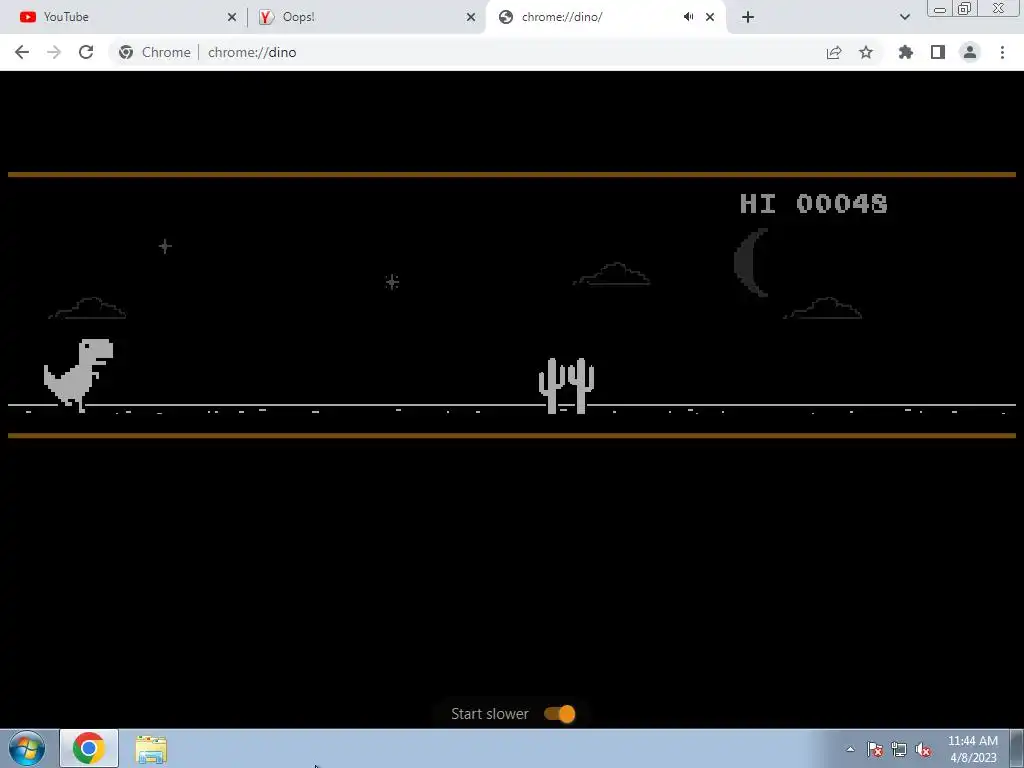Screen dimensions: 1024x768
Task: Reload the dino page
Action: (x=86, y=52)
